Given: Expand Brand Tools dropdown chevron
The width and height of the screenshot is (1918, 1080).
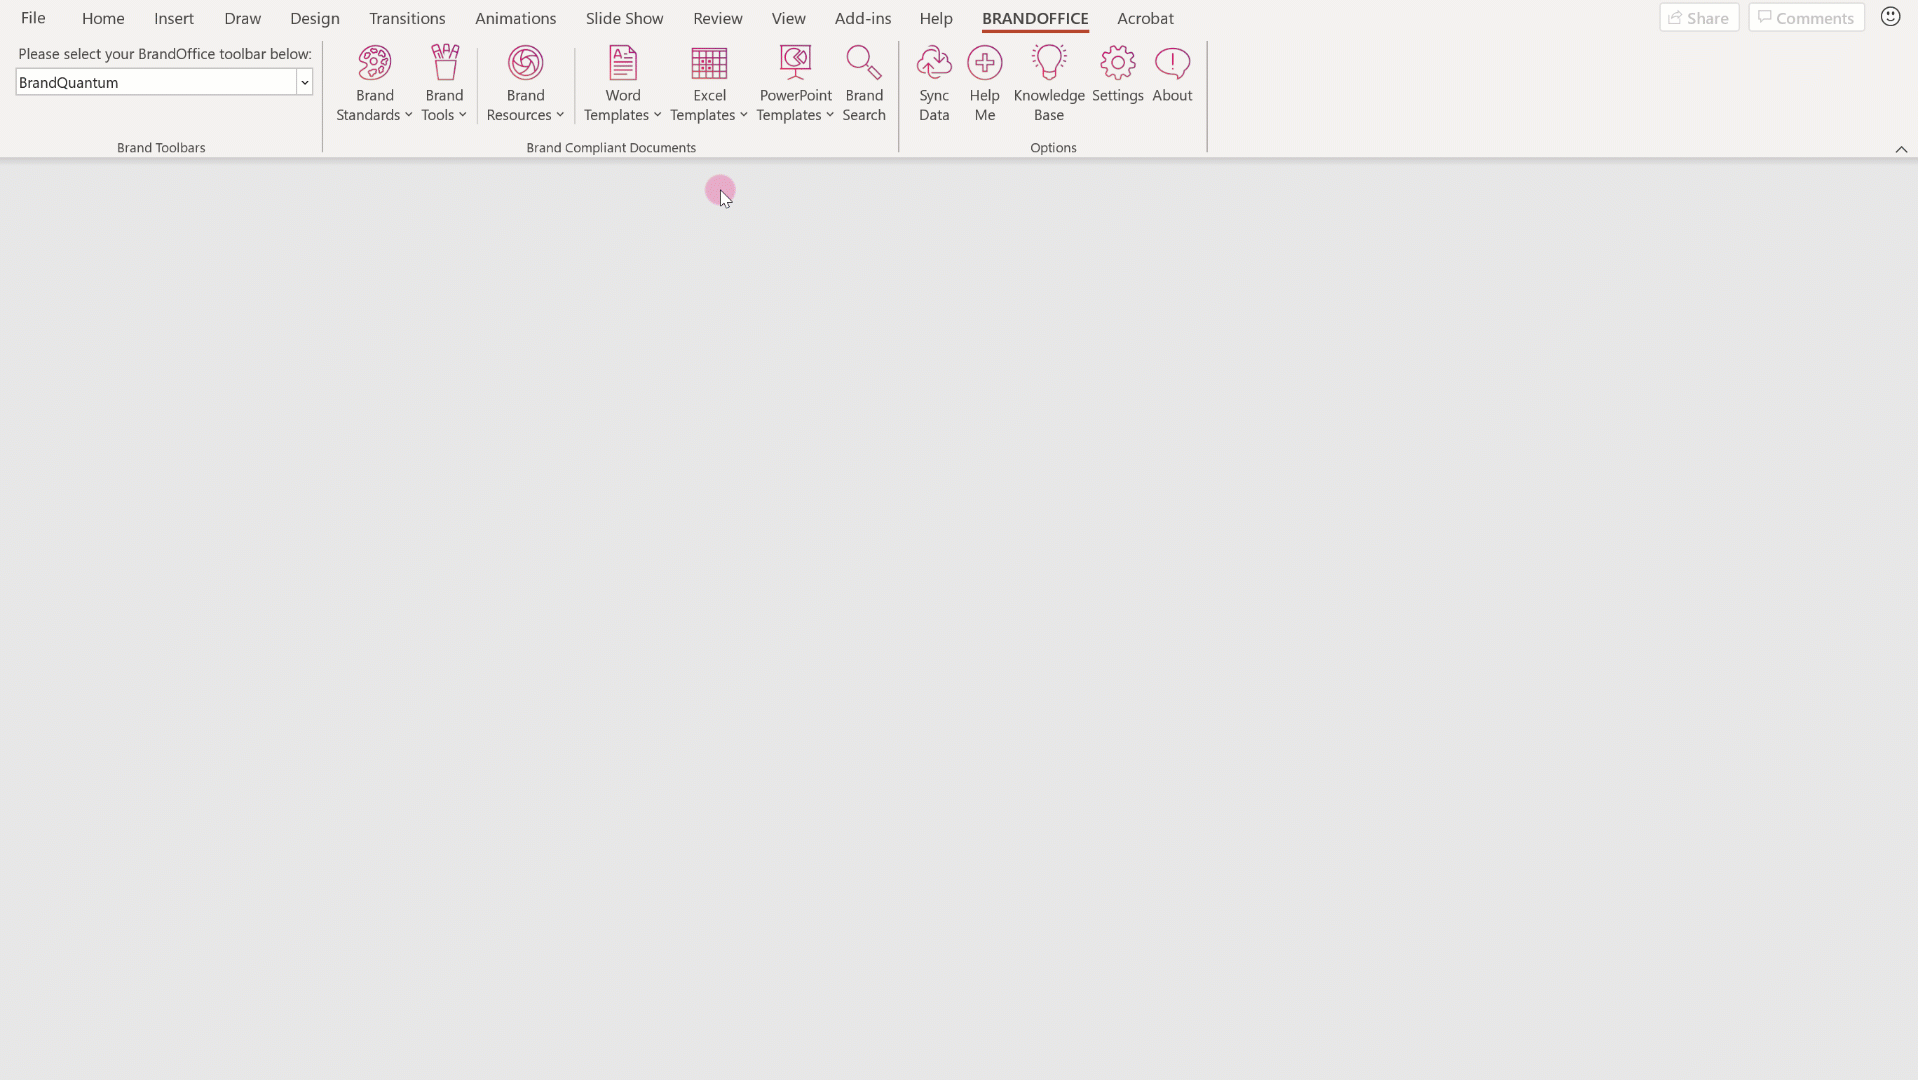Looking at the screenshot, I should (x=462, y=115).
